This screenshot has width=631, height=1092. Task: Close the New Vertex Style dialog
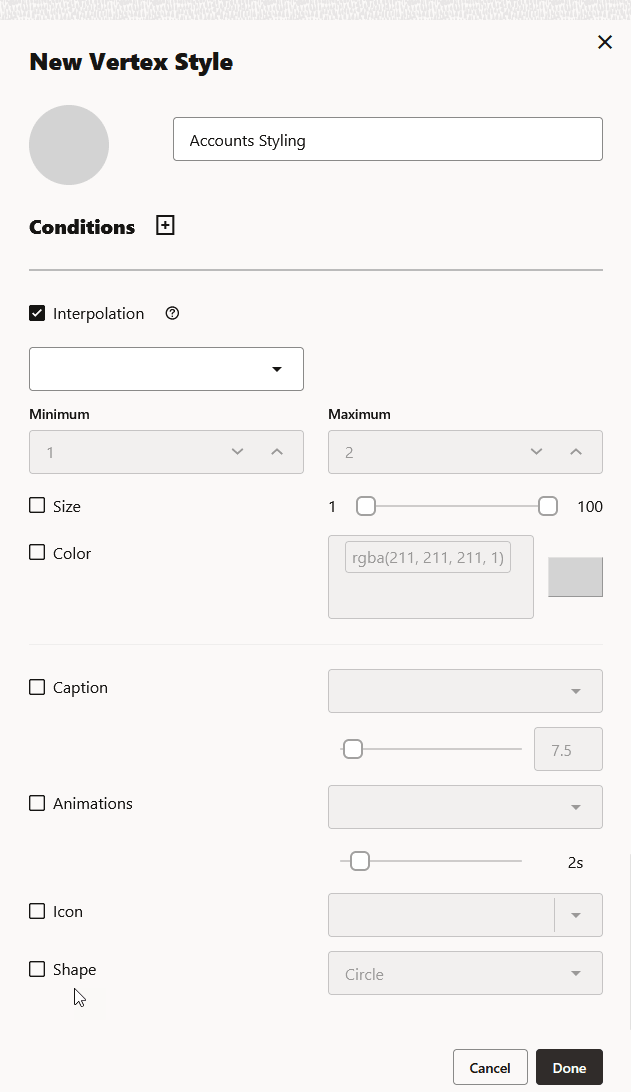coord(604,42)
